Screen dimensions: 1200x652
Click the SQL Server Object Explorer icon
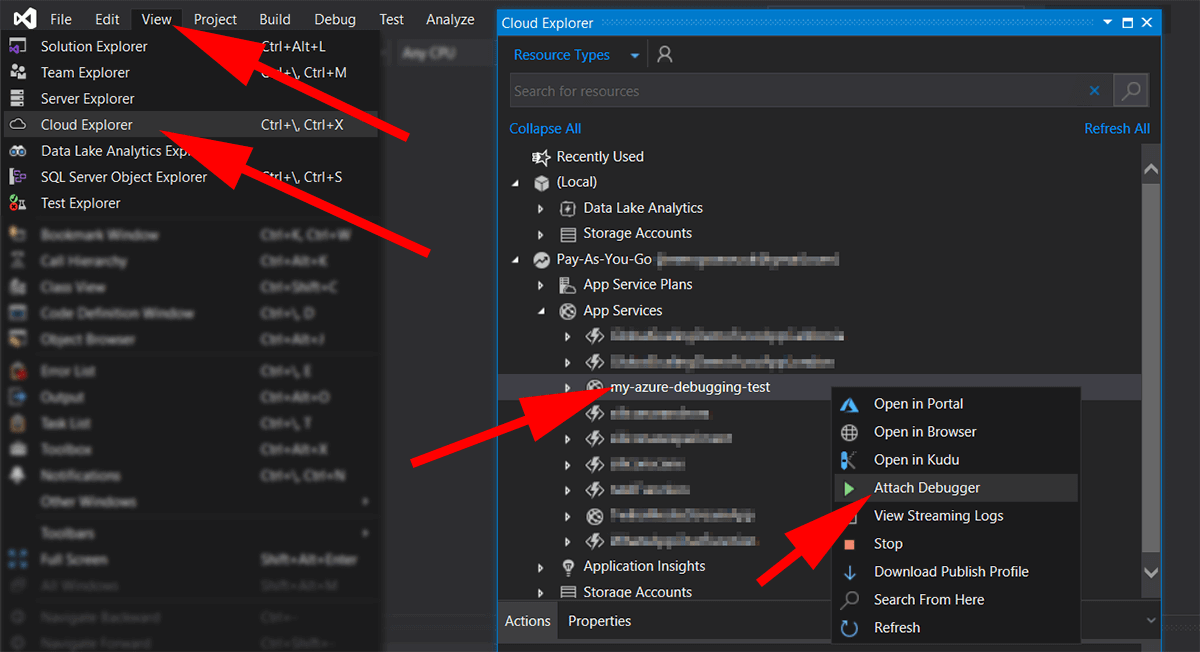click(18, 176)
